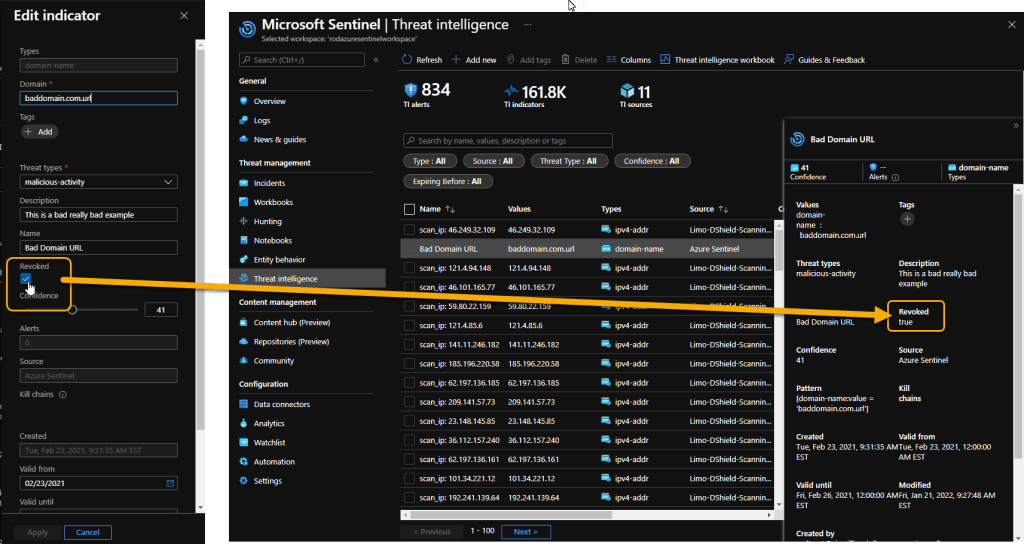Screen dimensions: 1024x544
Task: Click the Repositories (Preview) icon
Action: tap(244, 342)
